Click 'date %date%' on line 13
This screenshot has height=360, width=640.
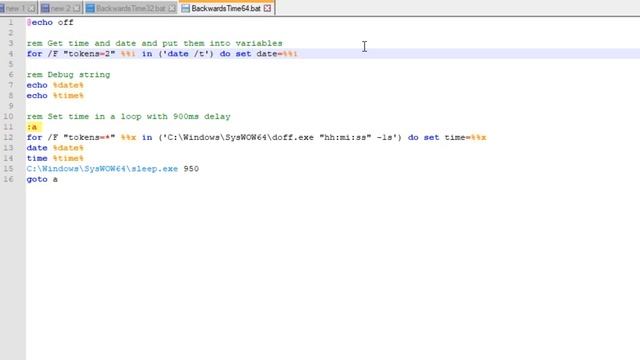point(55,148)
